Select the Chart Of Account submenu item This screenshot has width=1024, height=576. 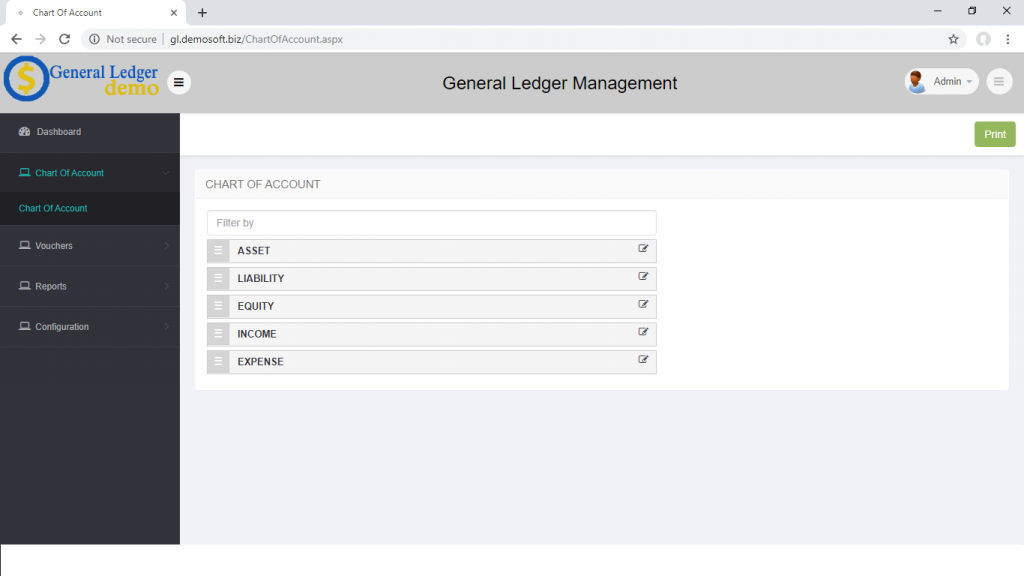pos(53,208)
